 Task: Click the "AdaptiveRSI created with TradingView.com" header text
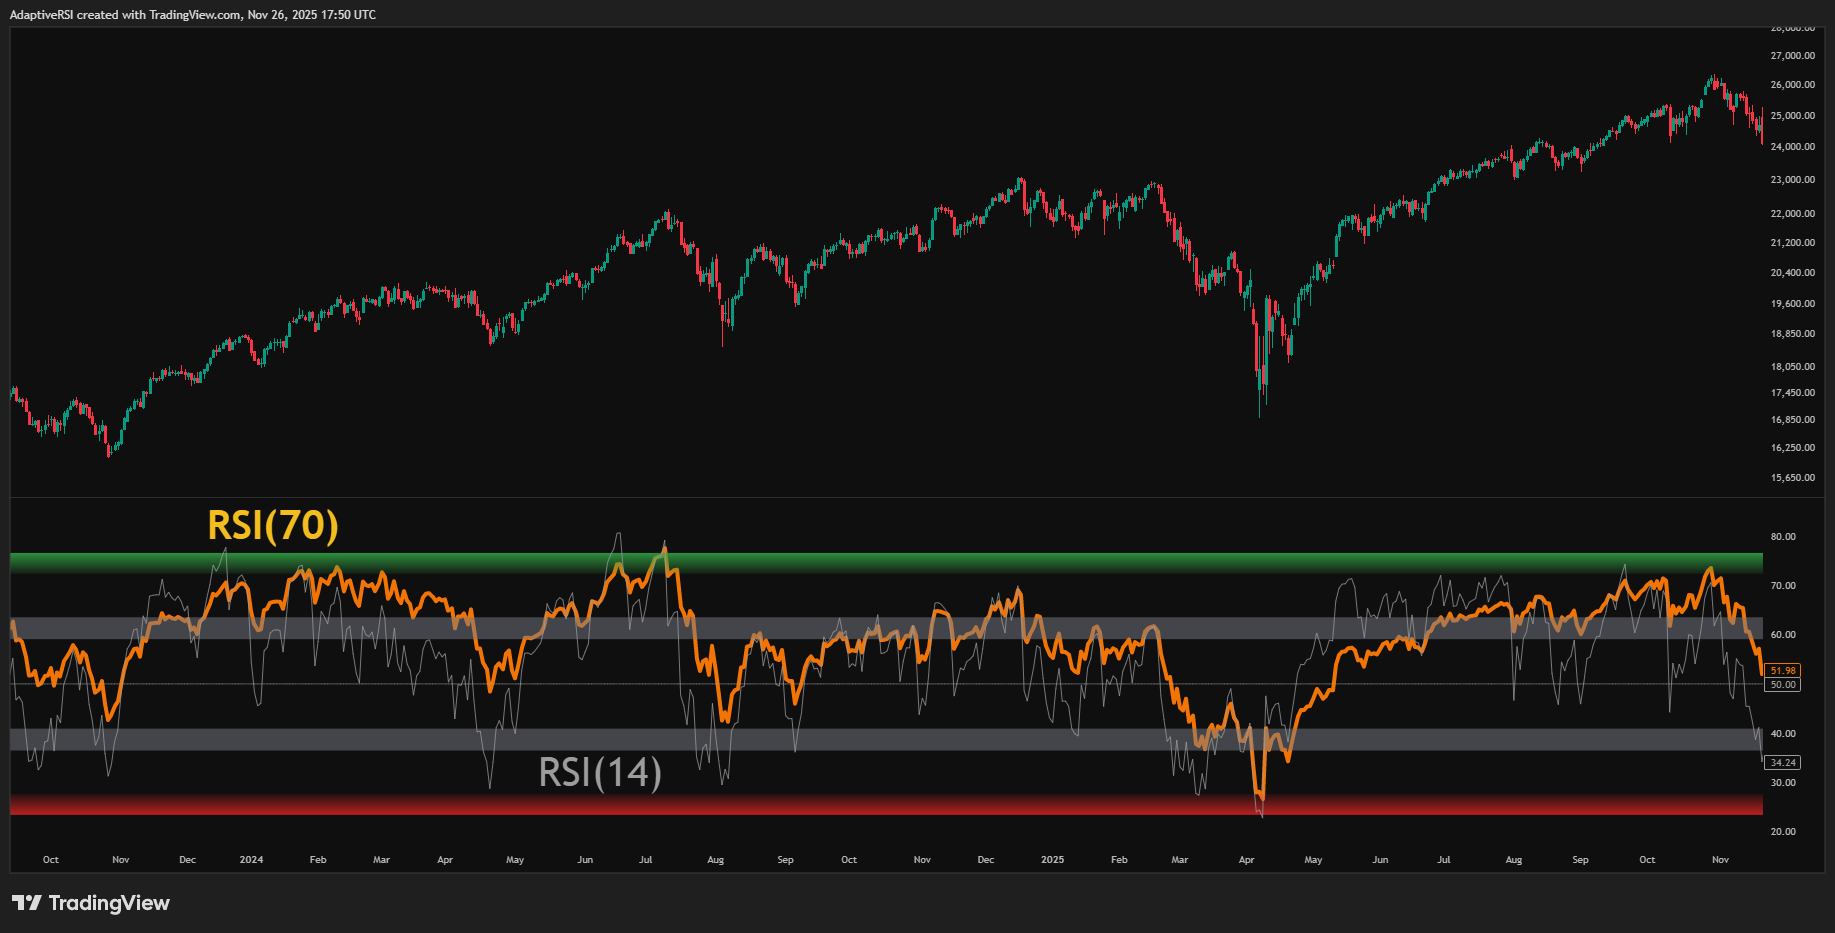pos(125,15)
